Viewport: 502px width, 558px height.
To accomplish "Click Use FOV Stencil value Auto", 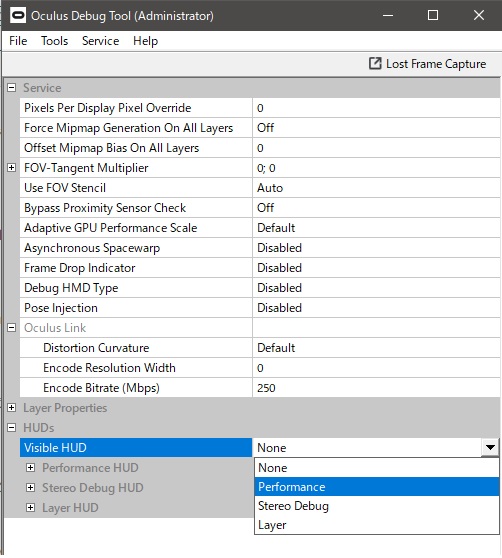I will [376, 188].
